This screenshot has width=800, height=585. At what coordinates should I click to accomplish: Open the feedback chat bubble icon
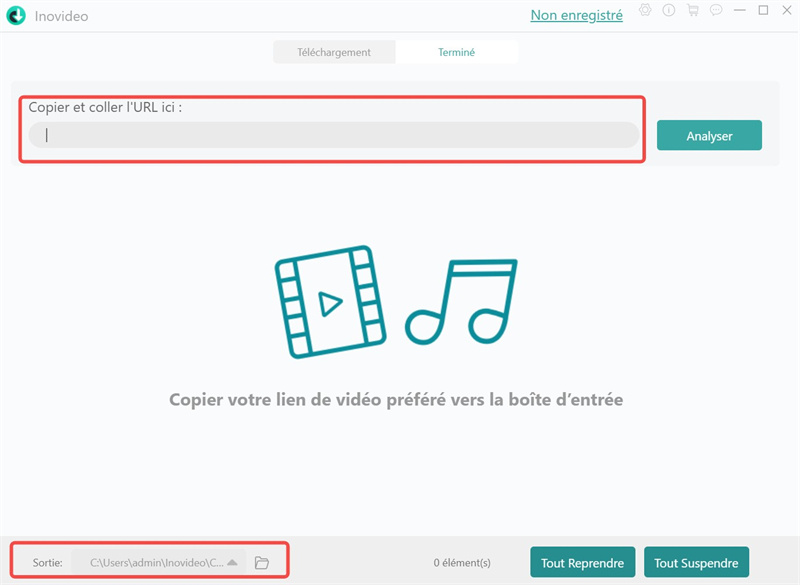click(716, 12)
